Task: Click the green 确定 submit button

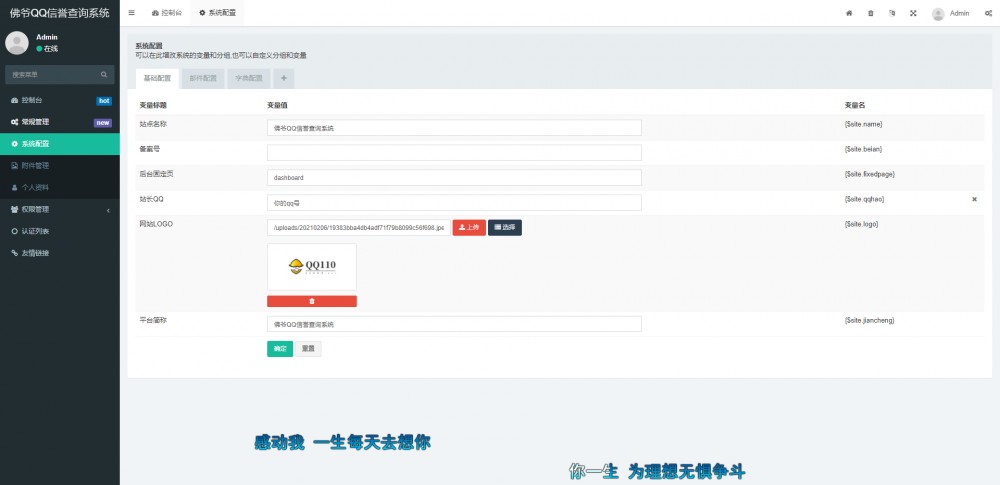Action: [279, 349]
